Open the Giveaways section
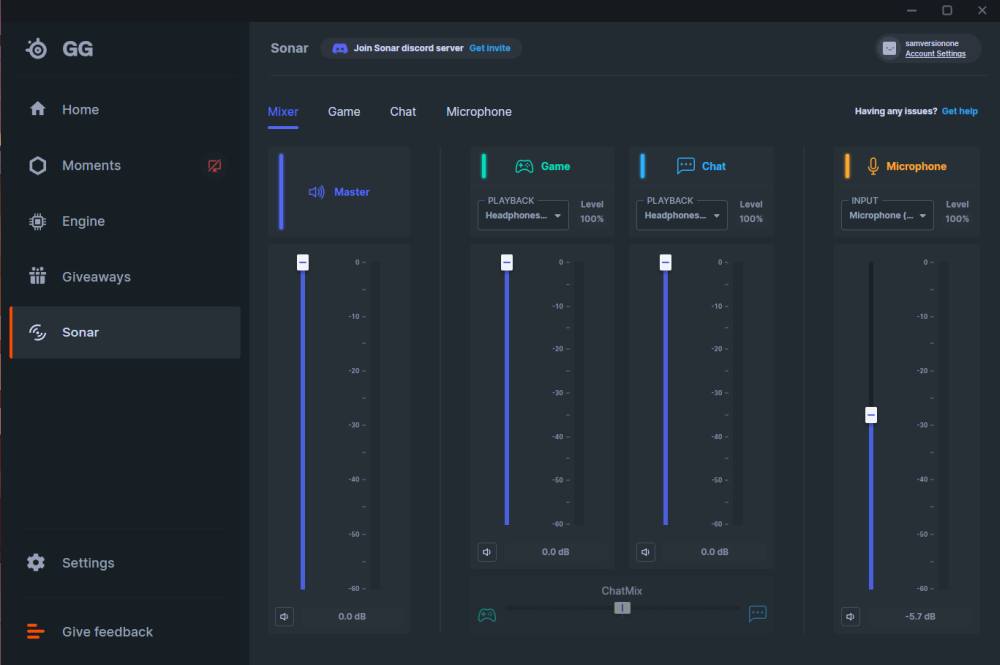The image size is (1000, 665). point(96,277)
